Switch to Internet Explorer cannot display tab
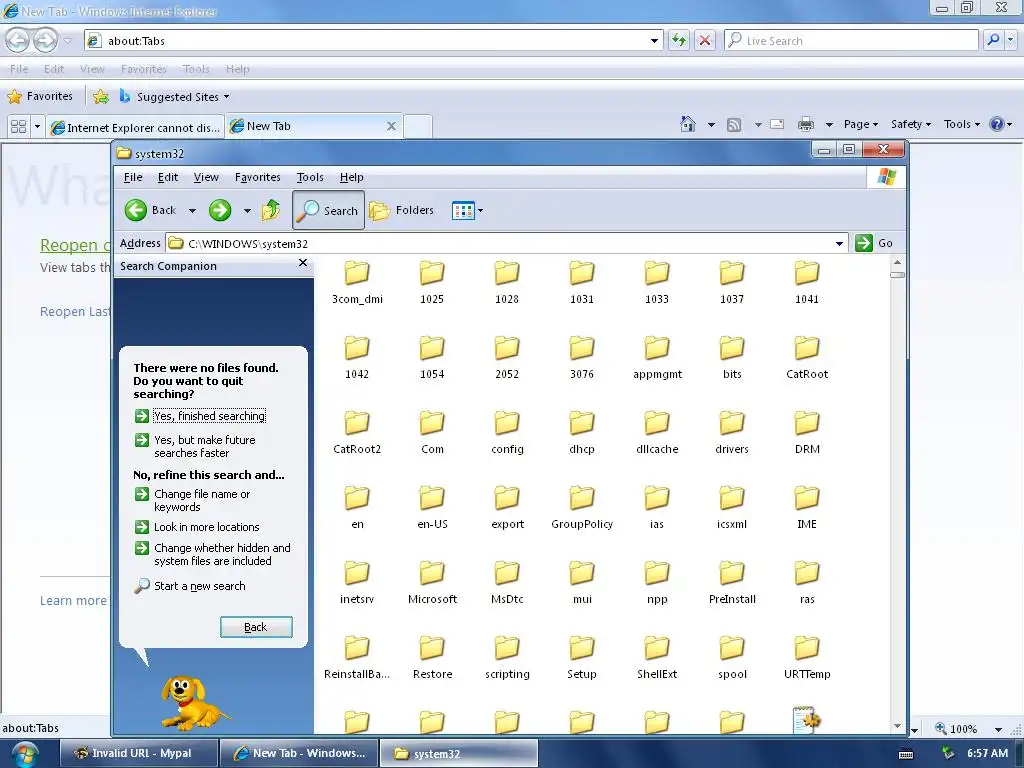 135,127
